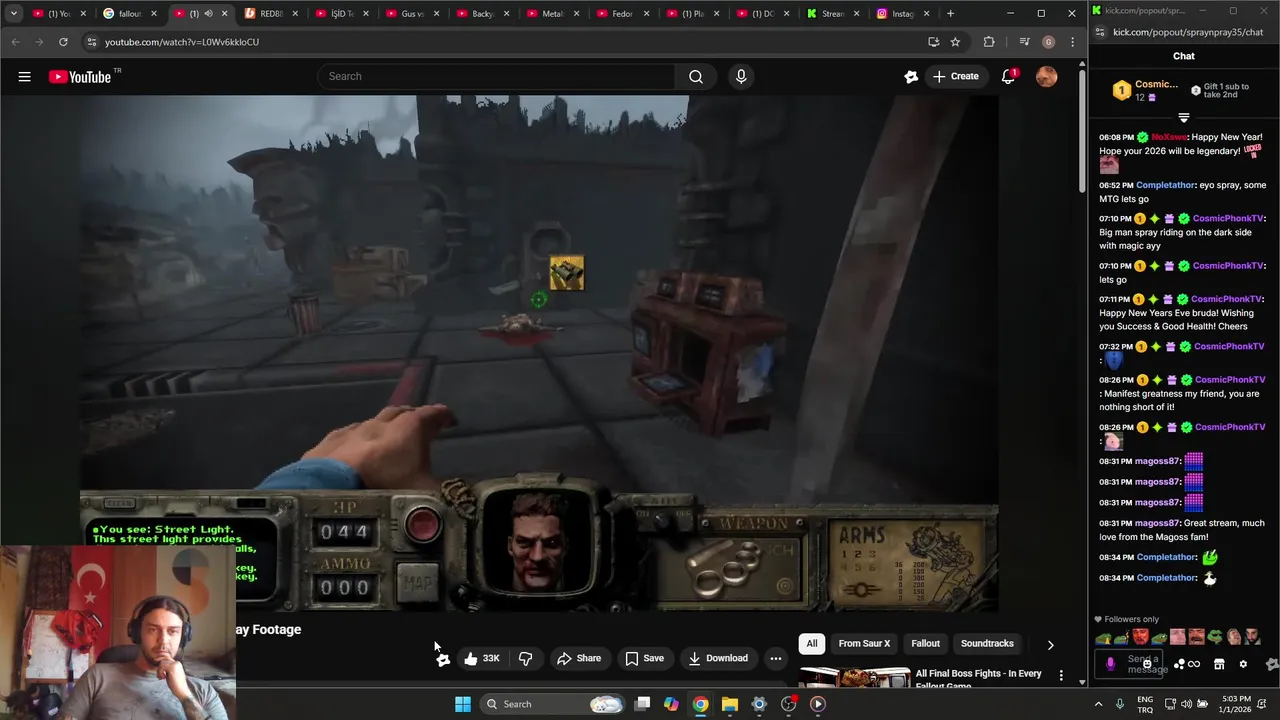Screen dimensions: 1280x720
Task: Click the Create button on YouTube
Action: [956, 77]
